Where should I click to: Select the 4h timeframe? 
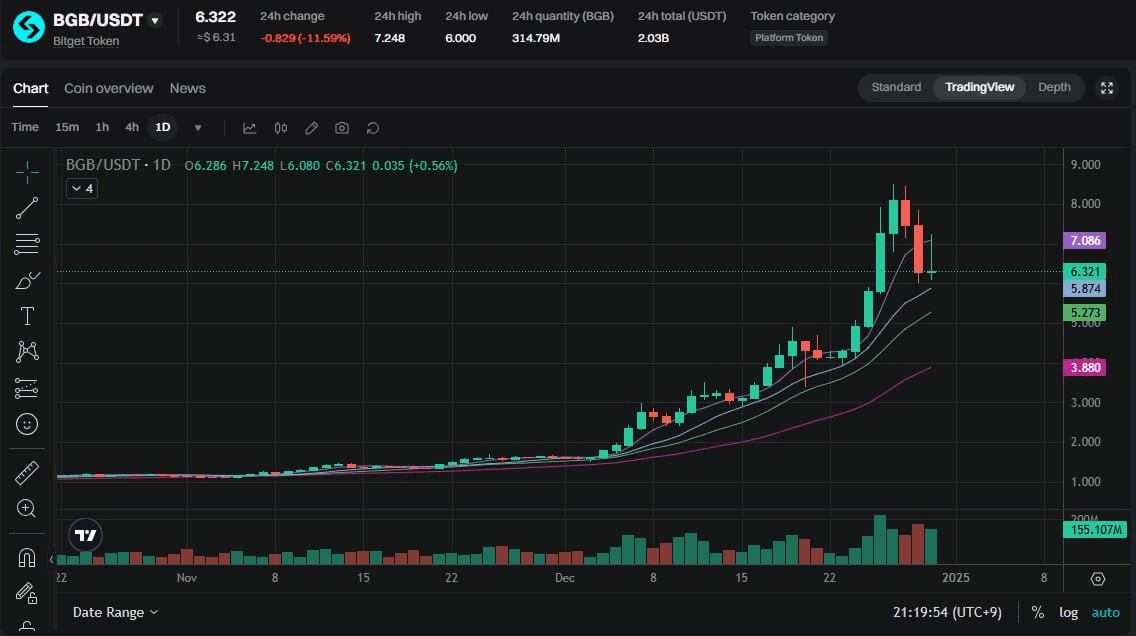(x=131, y=127)
